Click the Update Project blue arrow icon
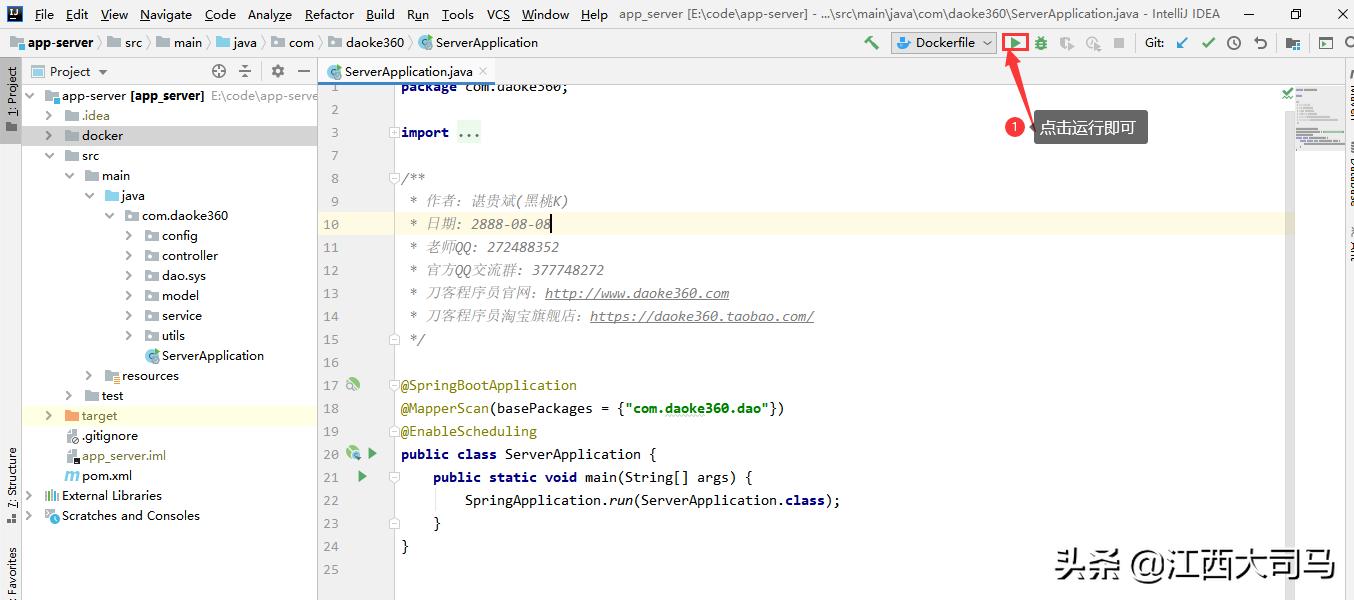The image size is (1354, 600). pyautogui.click(x=1181, y=42)
